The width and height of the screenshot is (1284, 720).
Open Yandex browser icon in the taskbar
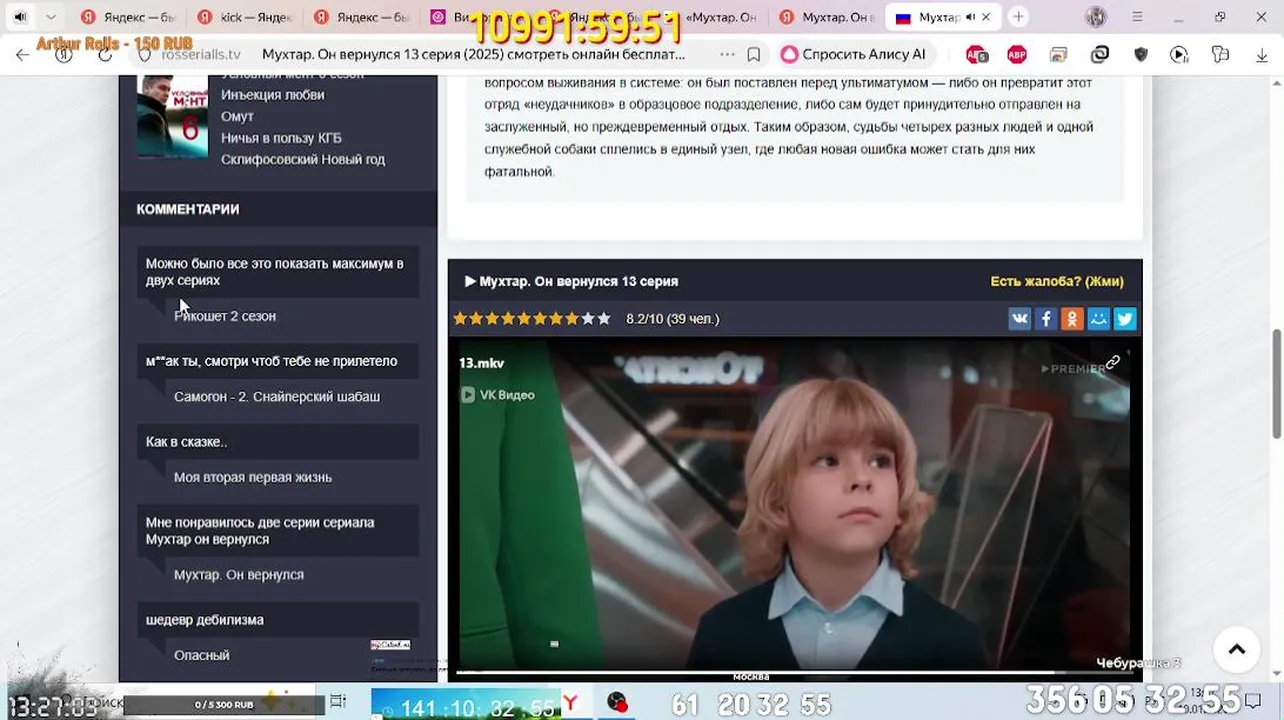569,703
